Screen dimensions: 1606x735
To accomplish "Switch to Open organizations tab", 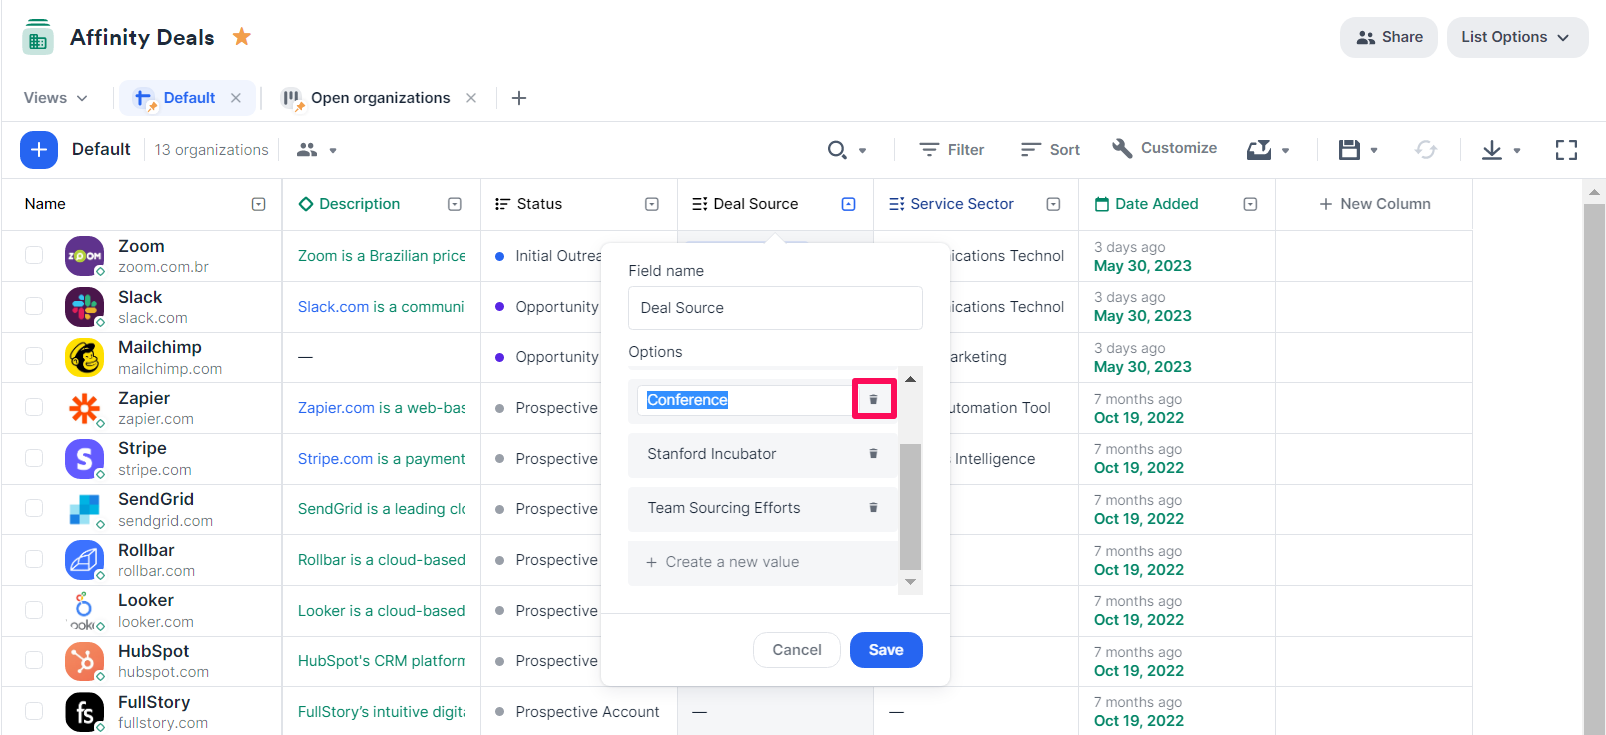I will [x=379, y=98].
